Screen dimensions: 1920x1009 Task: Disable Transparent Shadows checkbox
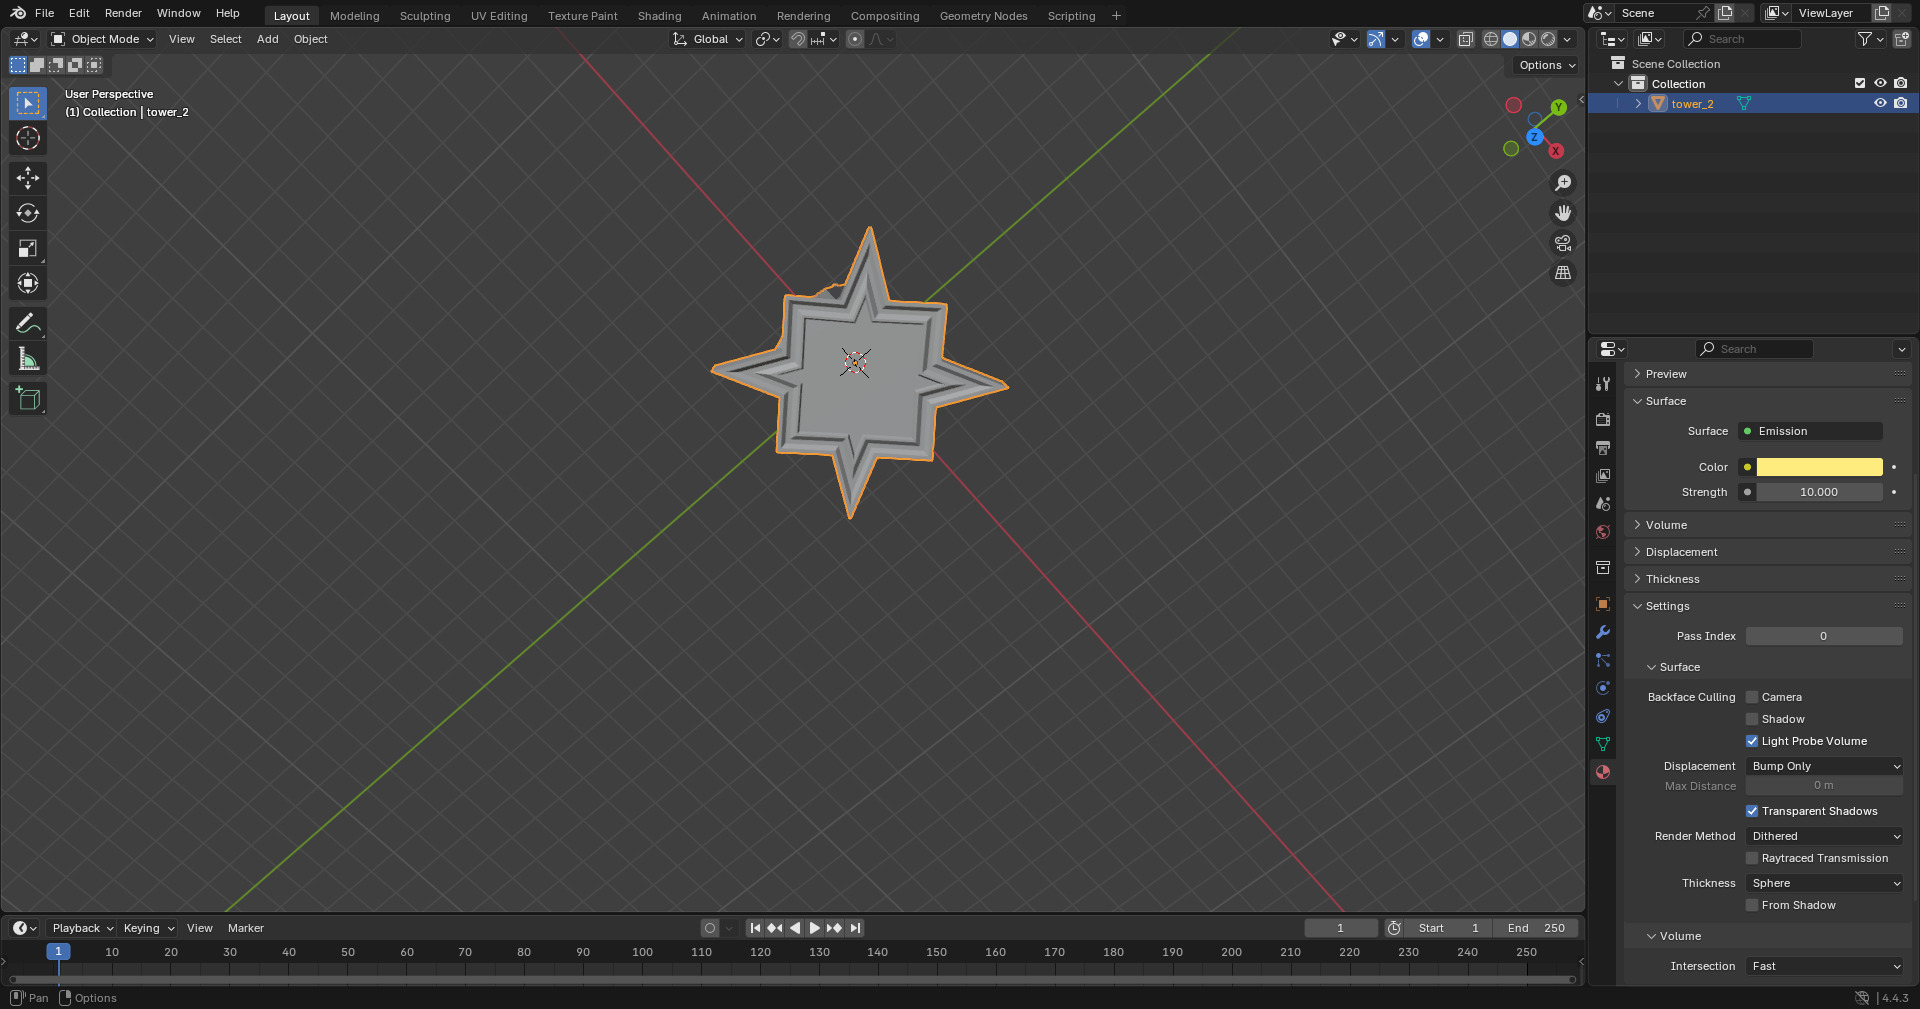click(1752, 811)
